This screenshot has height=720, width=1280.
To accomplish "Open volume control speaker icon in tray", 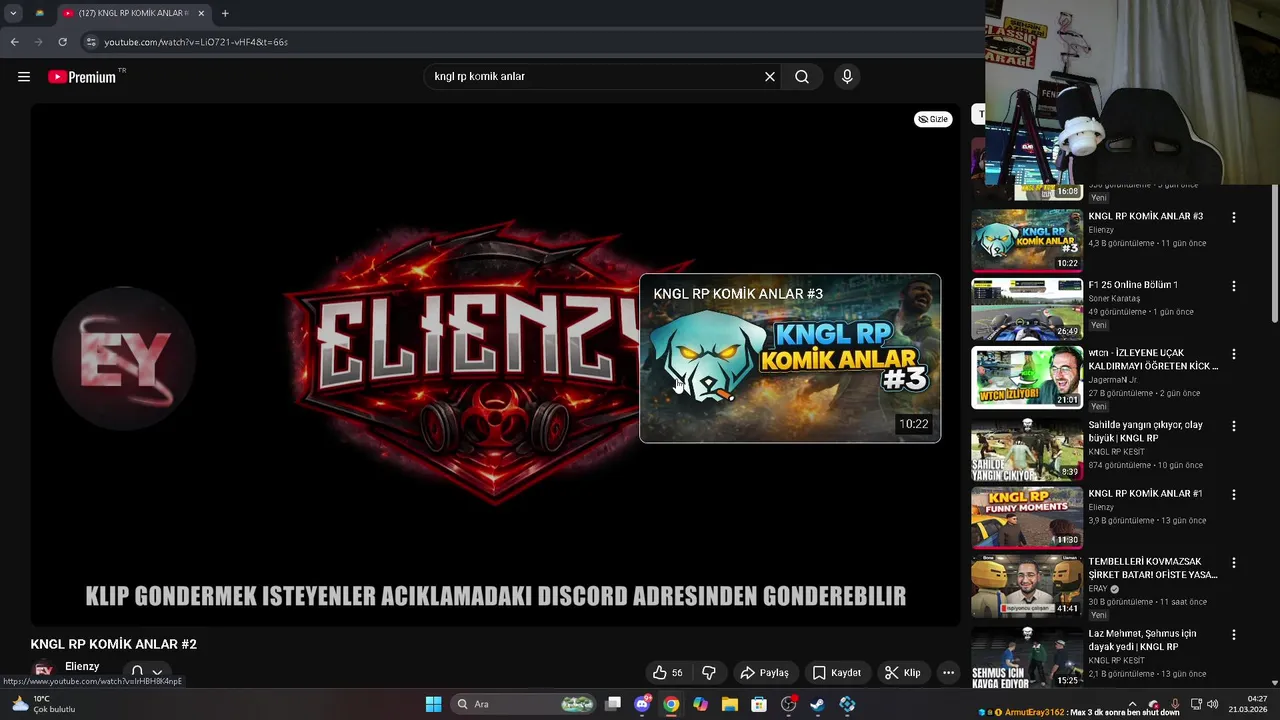I will coord(1213,704).
